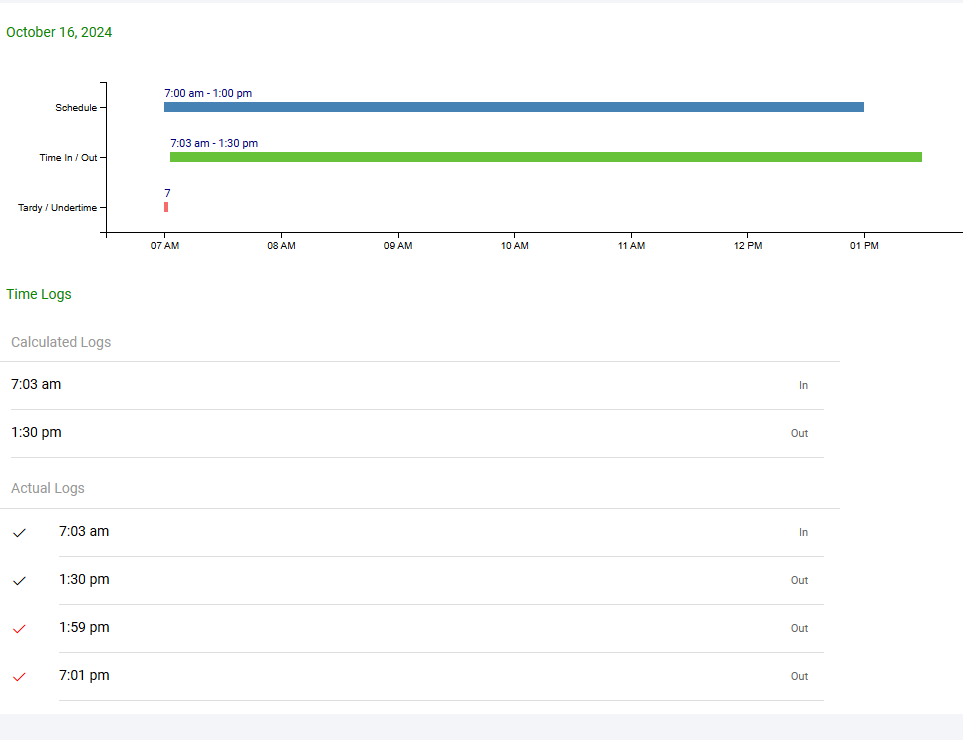Click the green checkmark beside actual 1:30 pm log

[x=19, y=581]
